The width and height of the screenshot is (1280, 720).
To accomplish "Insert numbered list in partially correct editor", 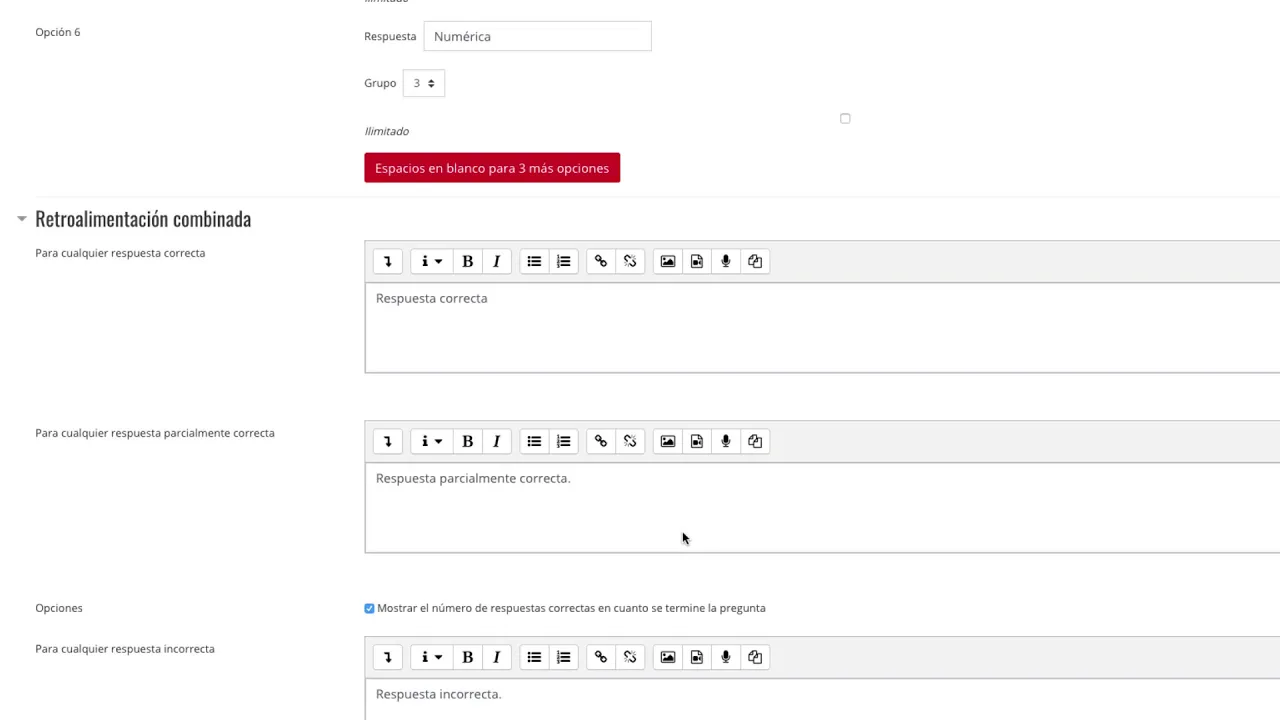I will 564,441.
